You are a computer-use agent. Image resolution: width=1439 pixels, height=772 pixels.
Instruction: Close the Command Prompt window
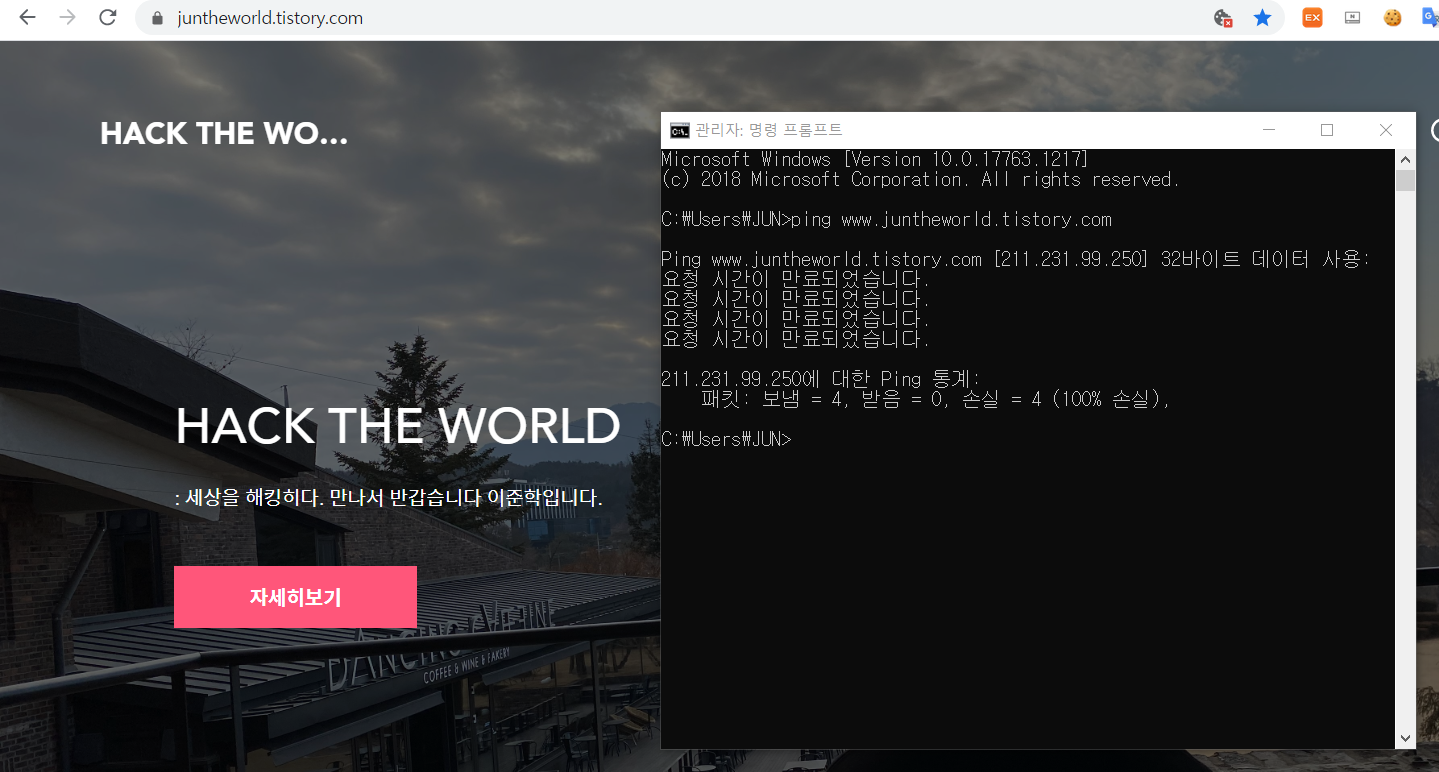coord(1386,130)
